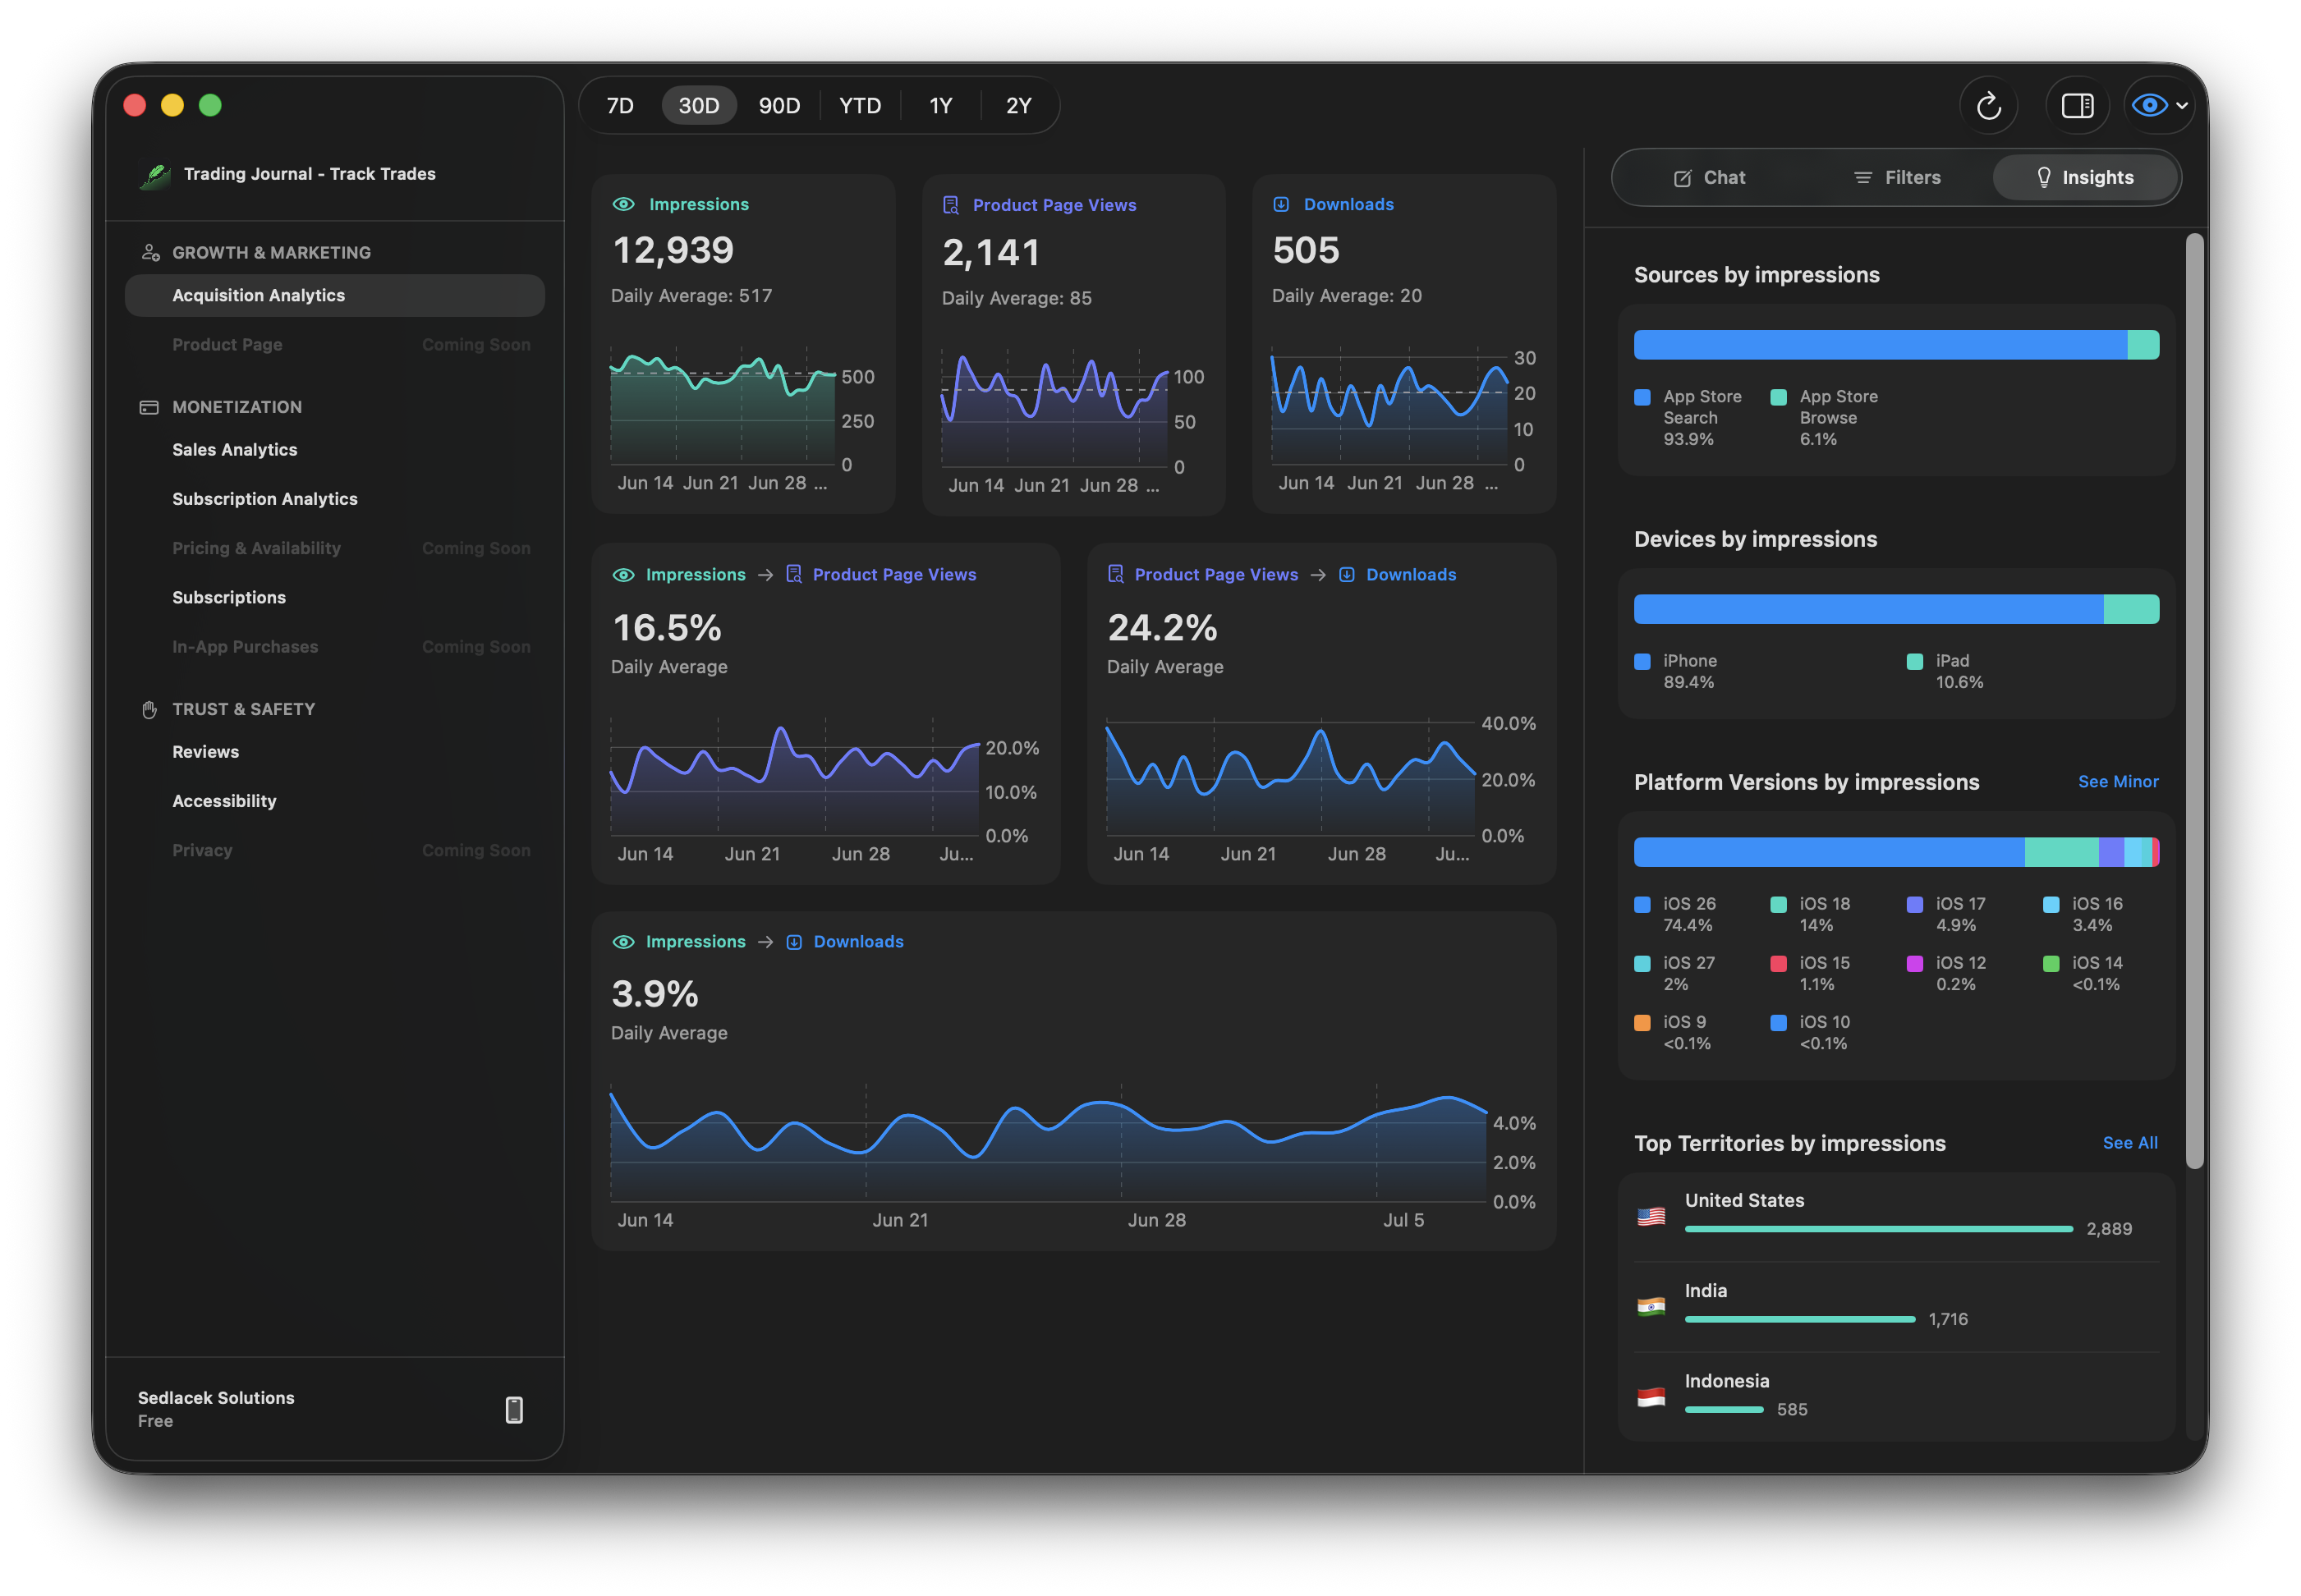The width and height of the screenshot is (2301, 1596).
Task: Click the Product Page Views card icon
Action: point(951,205)
